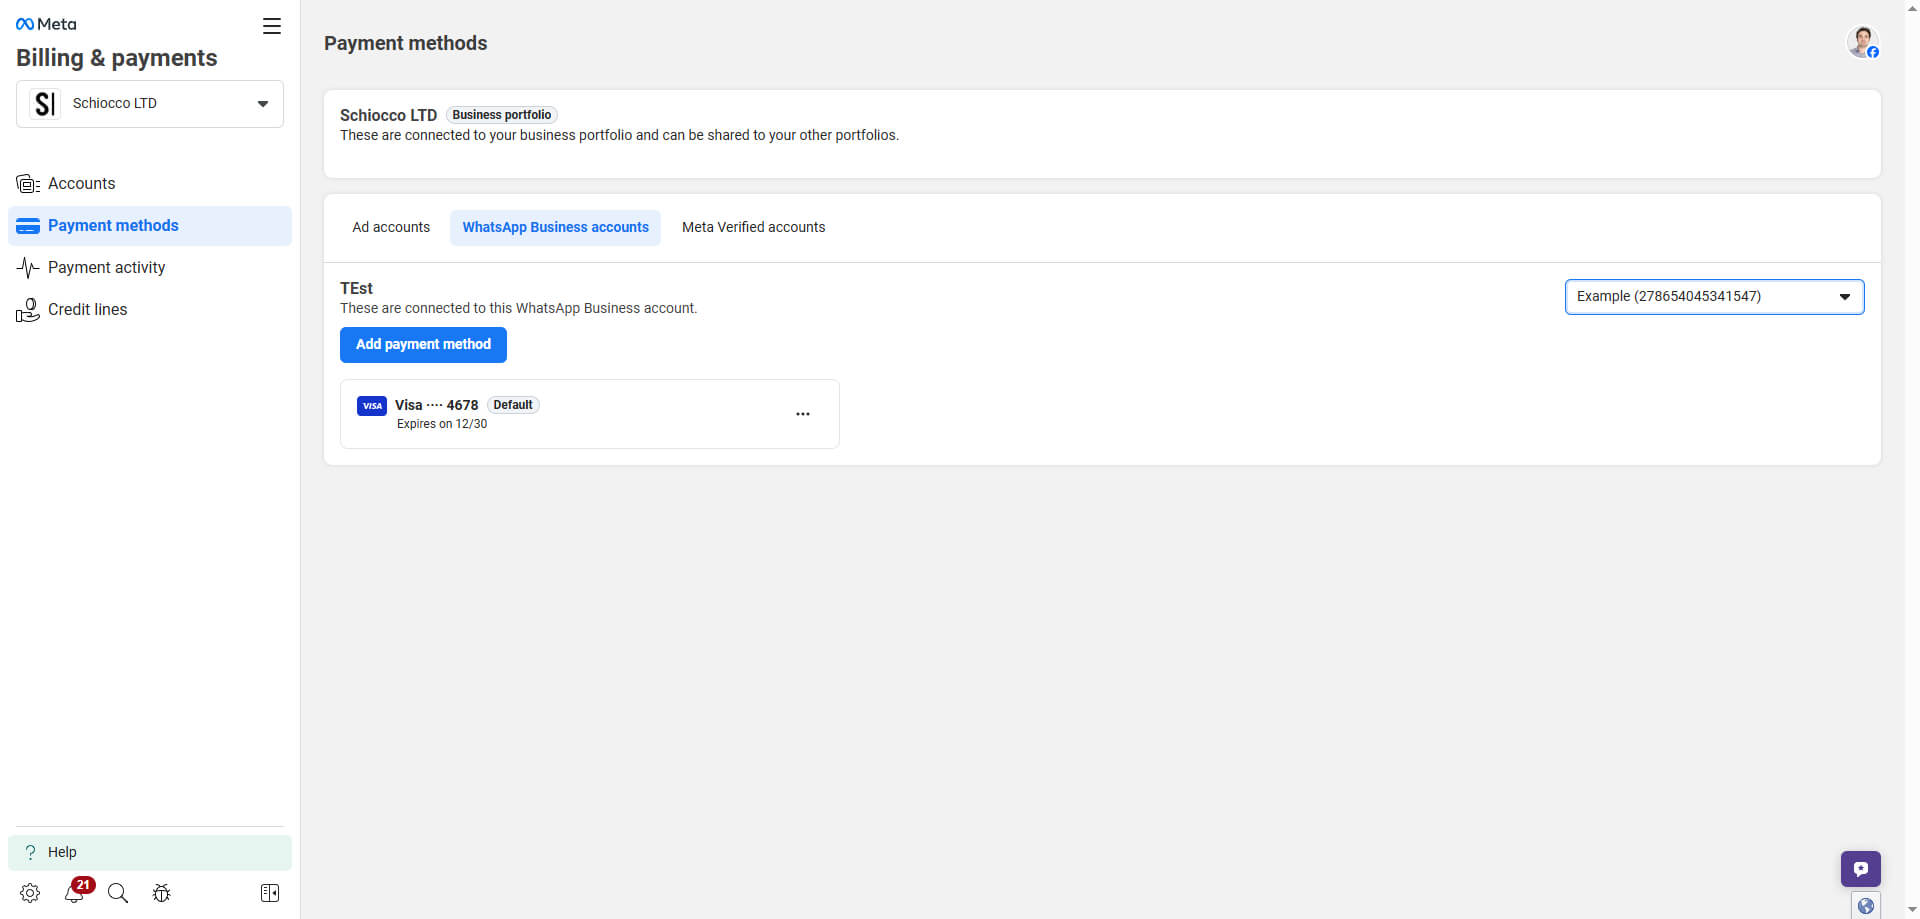
Task: Expand the Schiocco LTD portfolio dropdown
Action: (x=150, y=104)
